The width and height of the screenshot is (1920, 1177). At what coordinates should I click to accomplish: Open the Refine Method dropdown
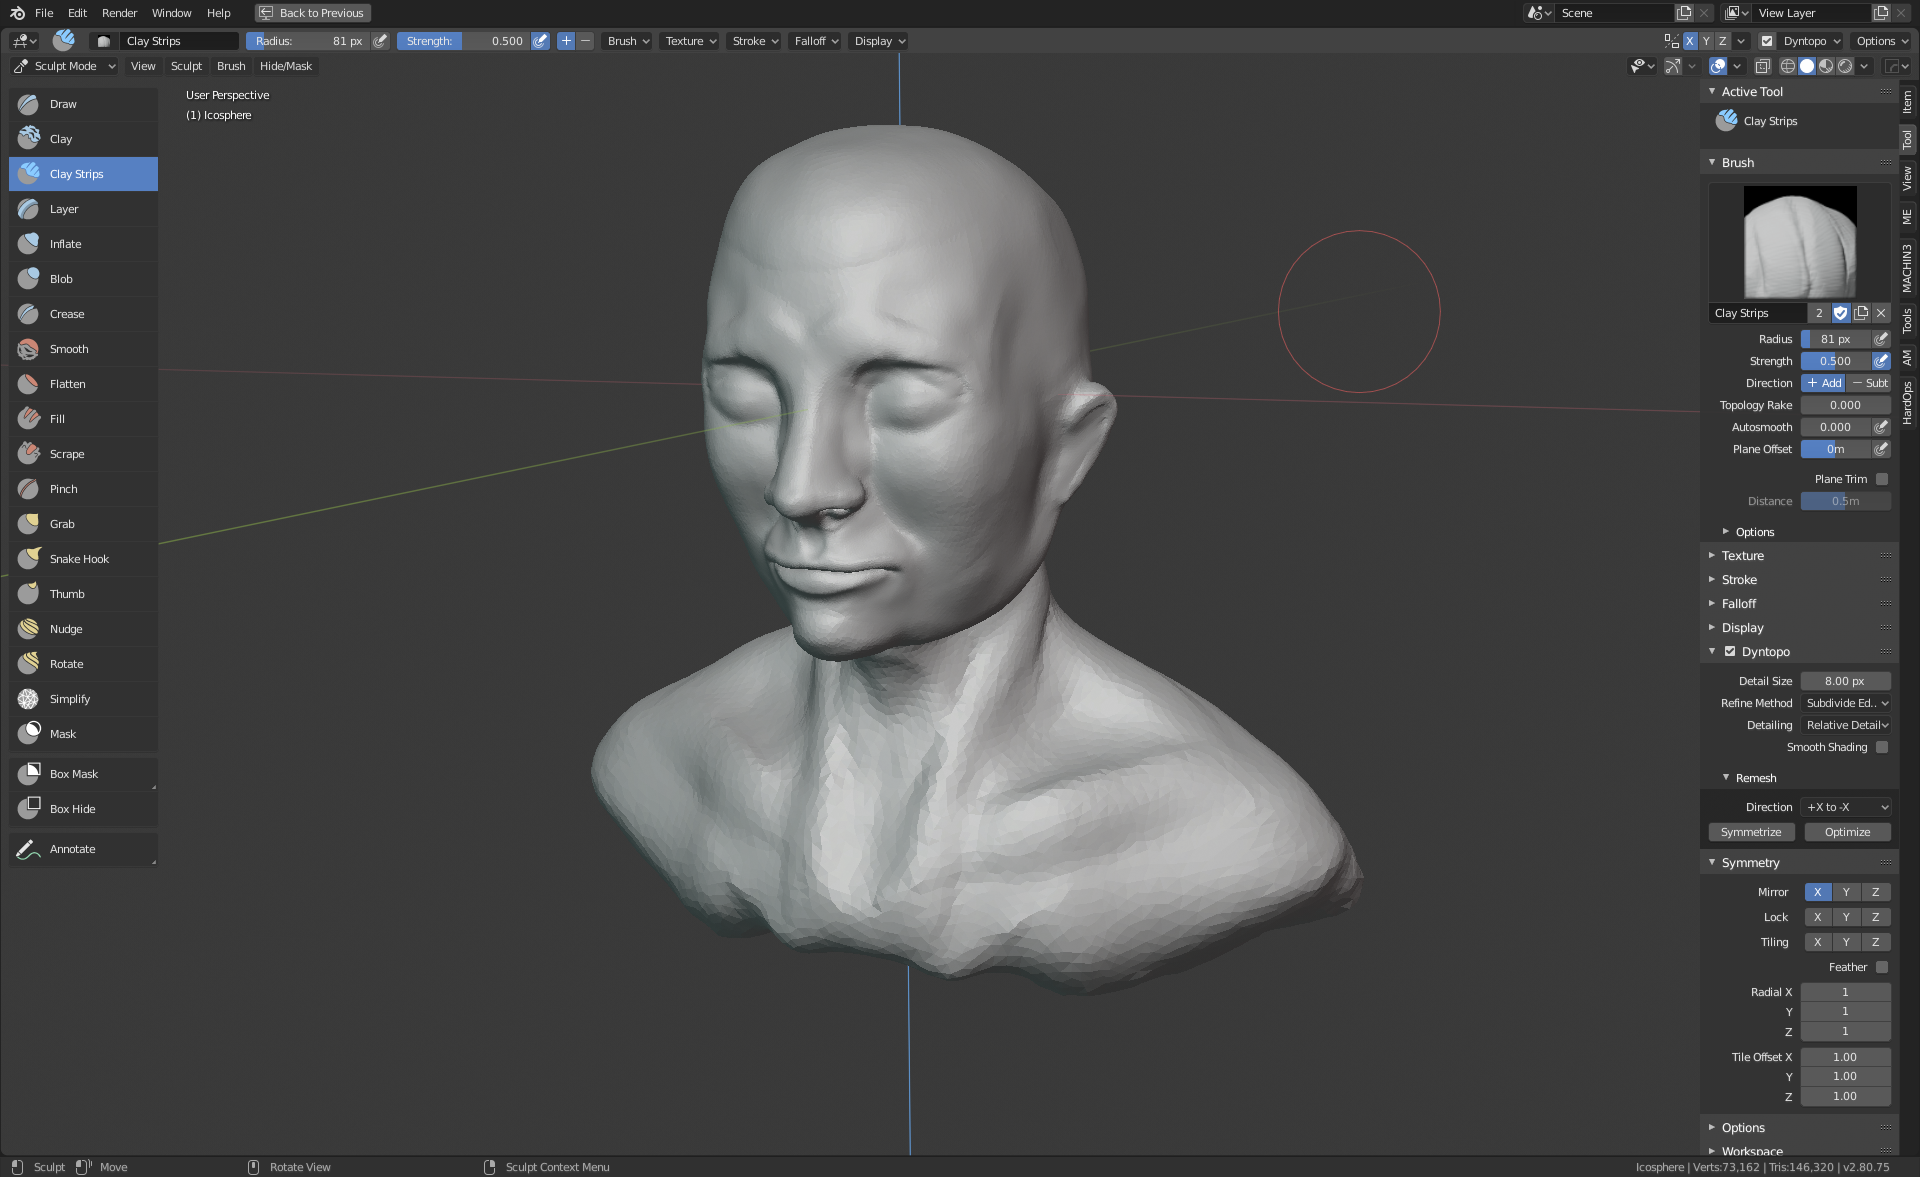pyautogui.click(x=1846, y=703)
